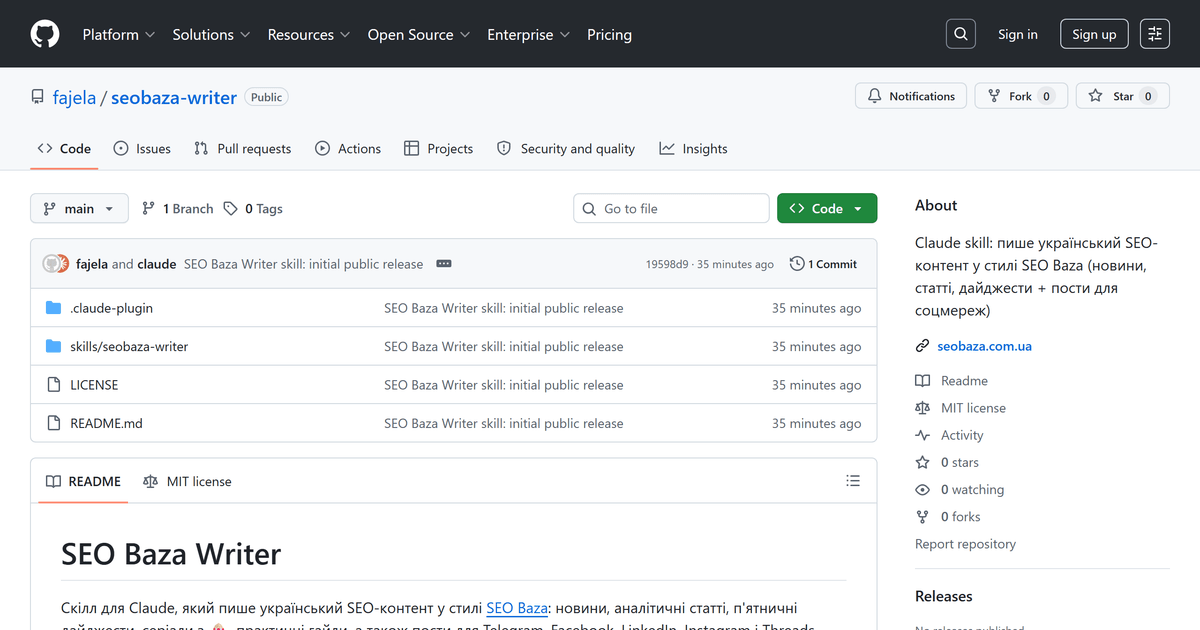Open fajela owner profile link

coord(74,97)
